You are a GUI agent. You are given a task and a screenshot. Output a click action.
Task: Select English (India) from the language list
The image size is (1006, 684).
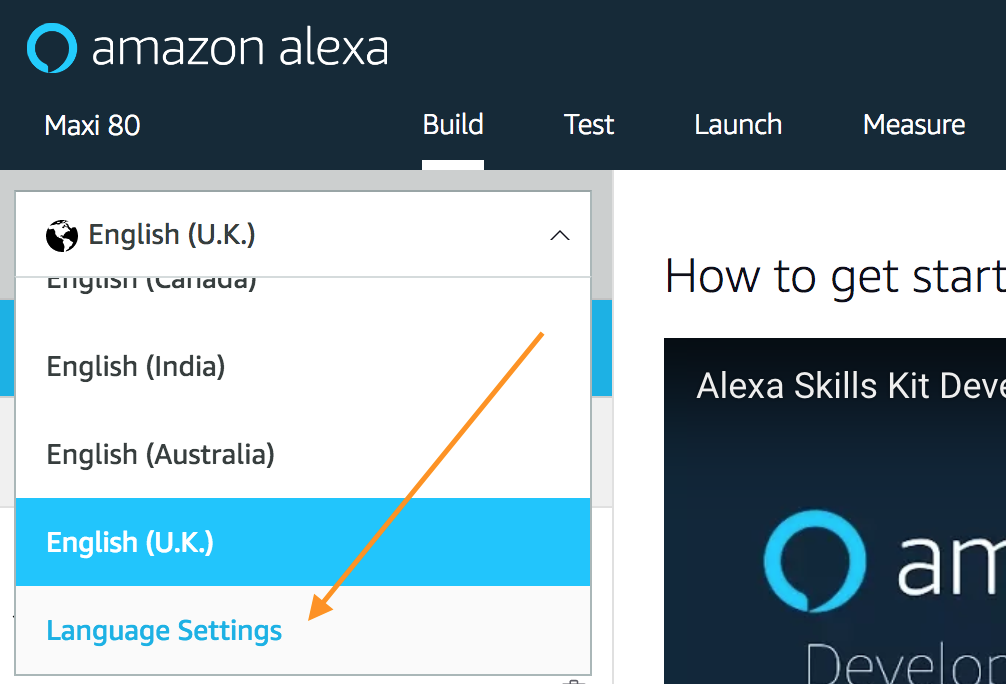coord(135,366)
